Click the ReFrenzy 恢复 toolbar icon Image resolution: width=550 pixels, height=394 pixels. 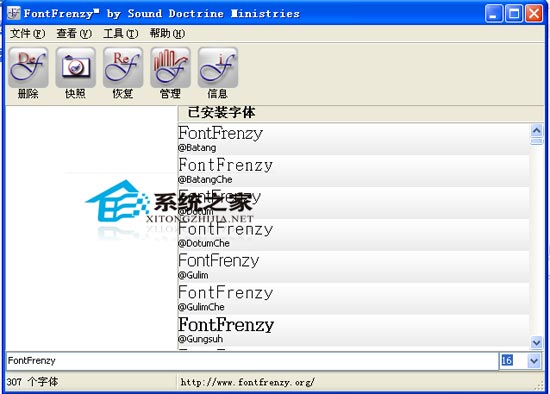[123, 68]
